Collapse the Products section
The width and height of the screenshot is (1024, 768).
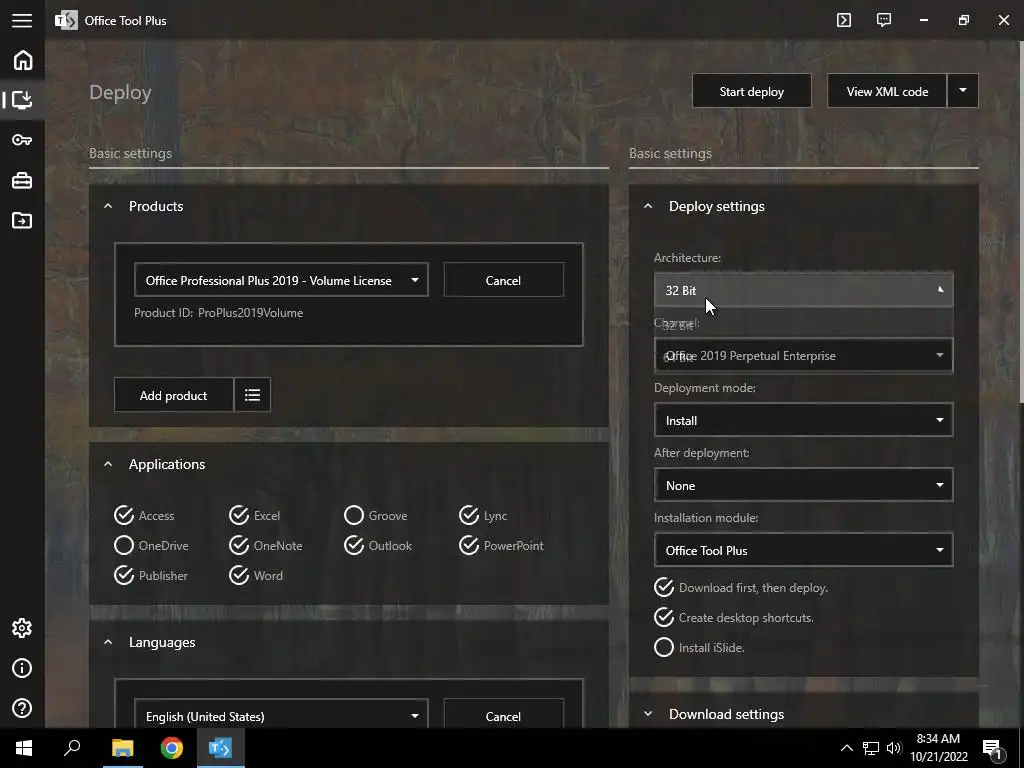click(x=108, y=206)
